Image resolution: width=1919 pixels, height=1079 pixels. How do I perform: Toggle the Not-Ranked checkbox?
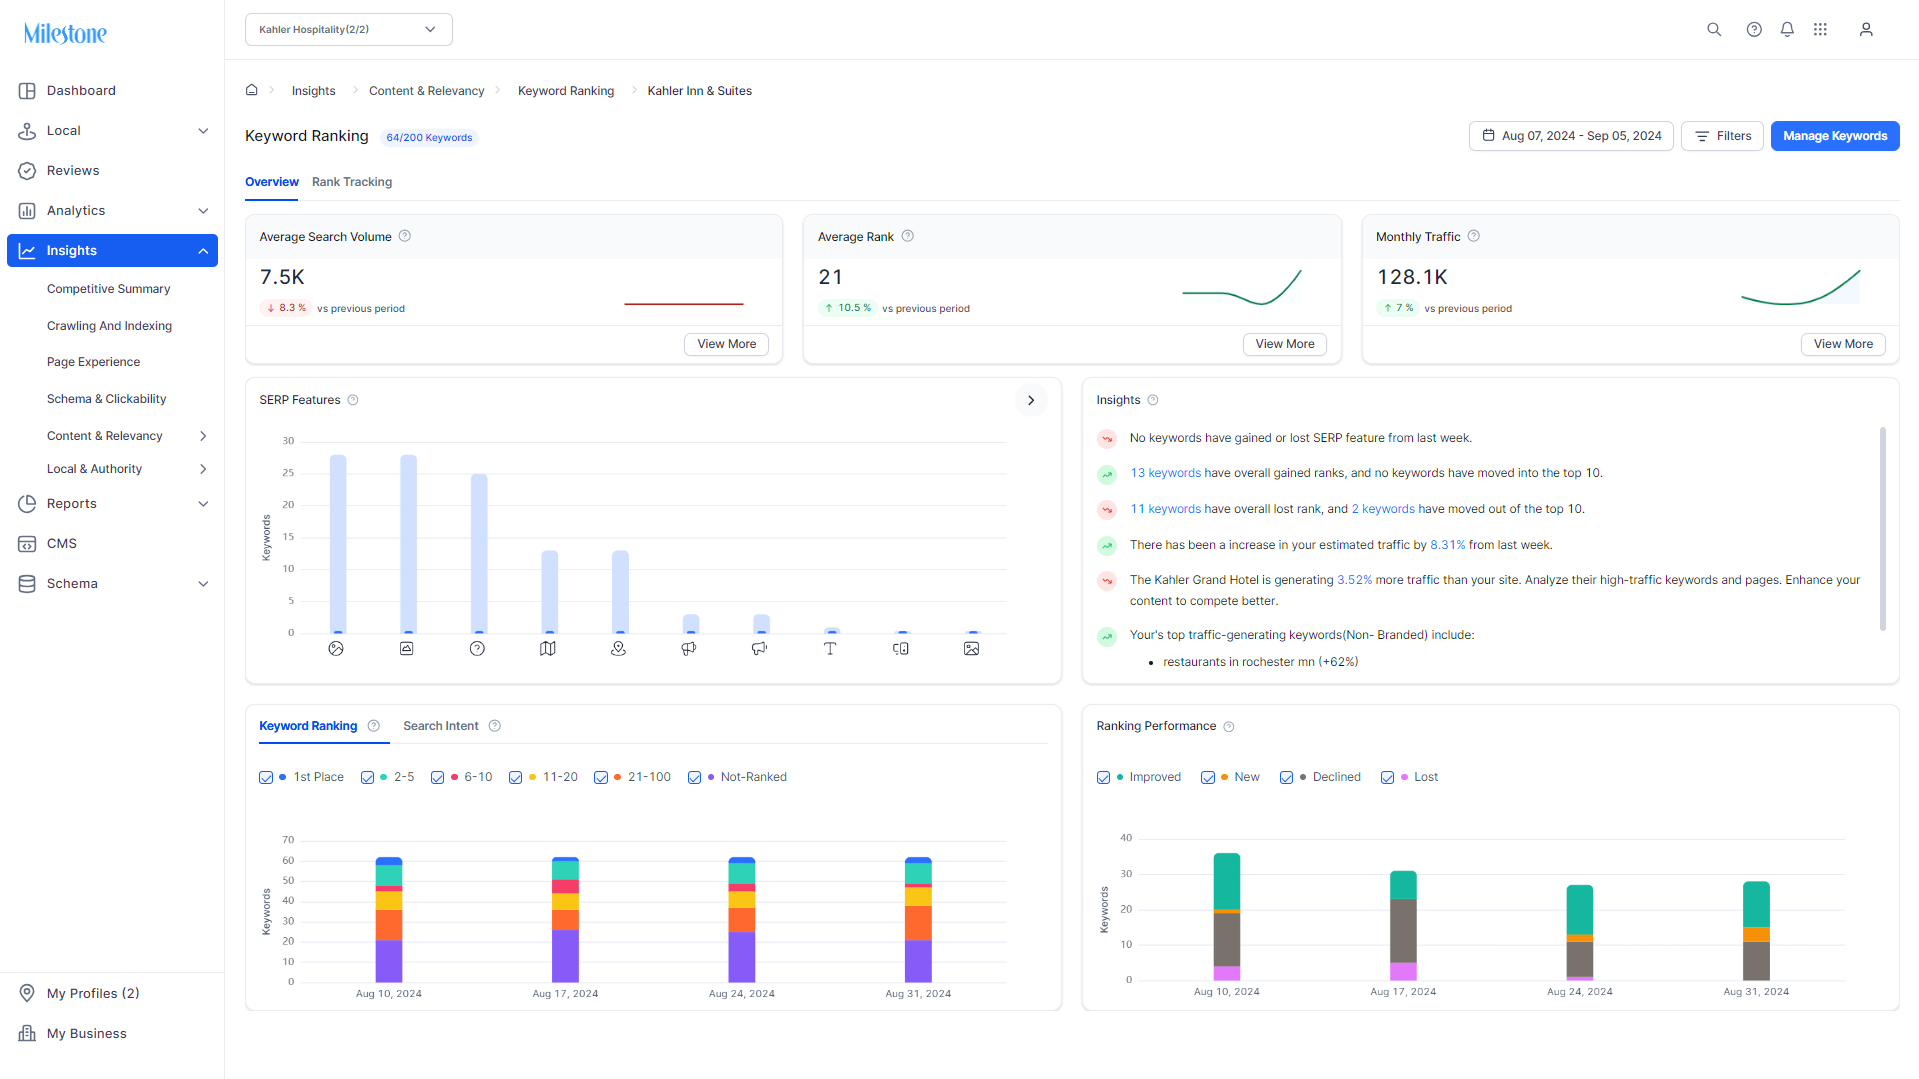[695, 778]
